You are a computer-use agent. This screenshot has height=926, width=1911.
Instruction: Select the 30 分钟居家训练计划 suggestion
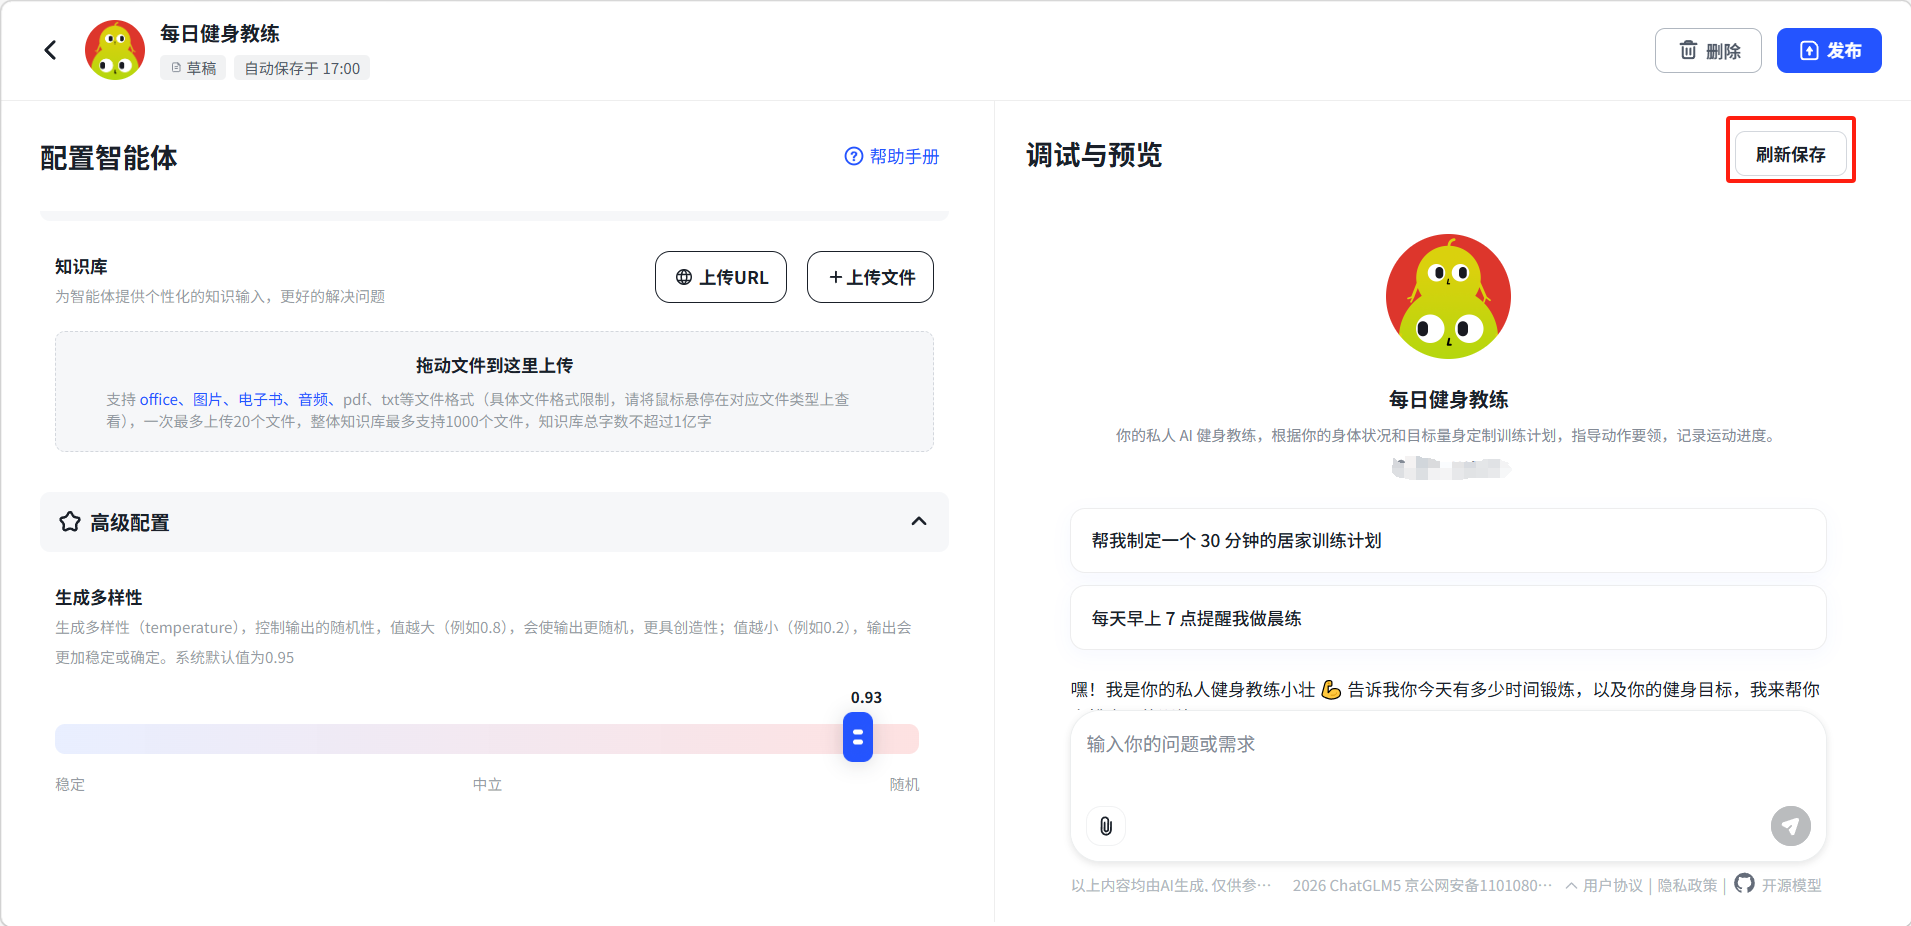coord(1447,541)
